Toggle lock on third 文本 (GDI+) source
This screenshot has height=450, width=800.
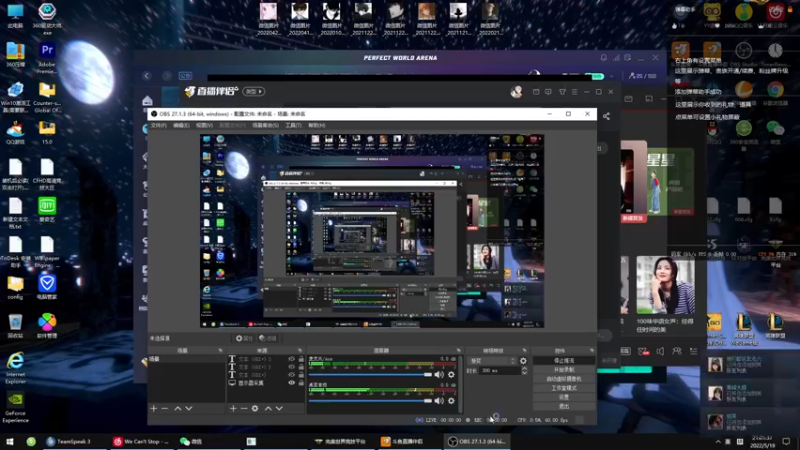pyautogui.click(x=301, y=374)
